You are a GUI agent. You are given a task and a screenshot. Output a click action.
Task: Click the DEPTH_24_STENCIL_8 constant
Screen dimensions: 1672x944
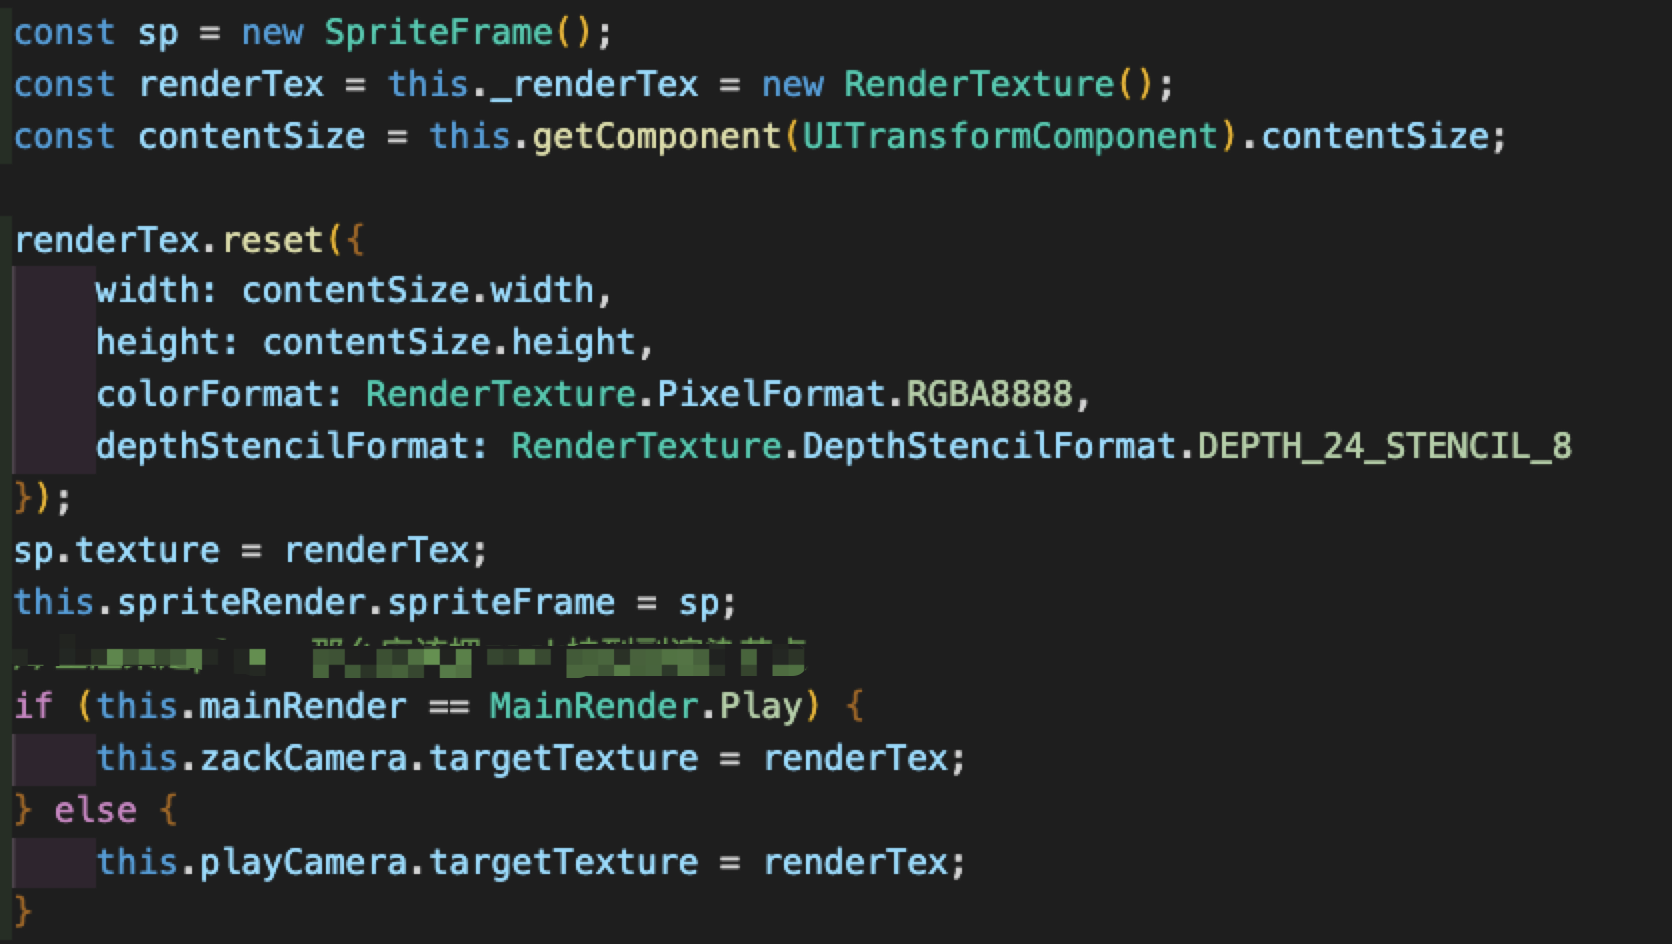click(x=1384, y=447)
